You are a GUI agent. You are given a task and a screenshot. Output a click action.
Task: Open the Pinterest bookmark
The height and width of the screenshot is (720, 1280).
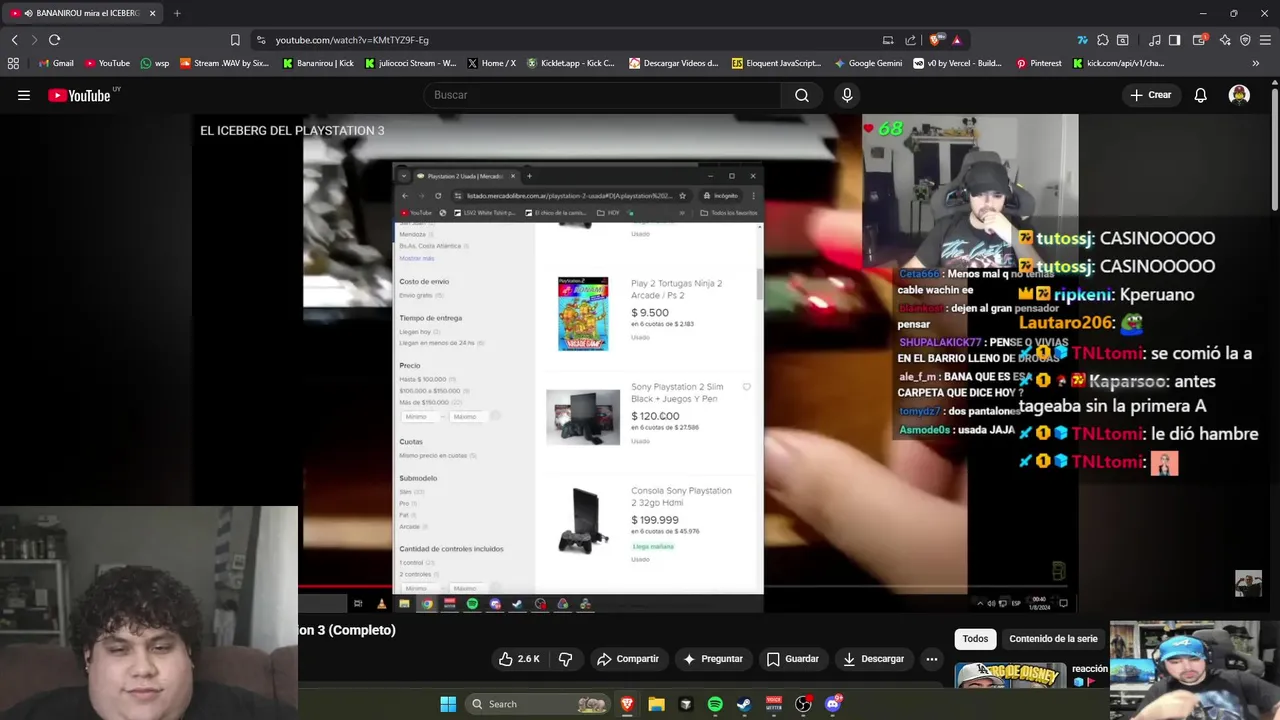point(1039,63)
